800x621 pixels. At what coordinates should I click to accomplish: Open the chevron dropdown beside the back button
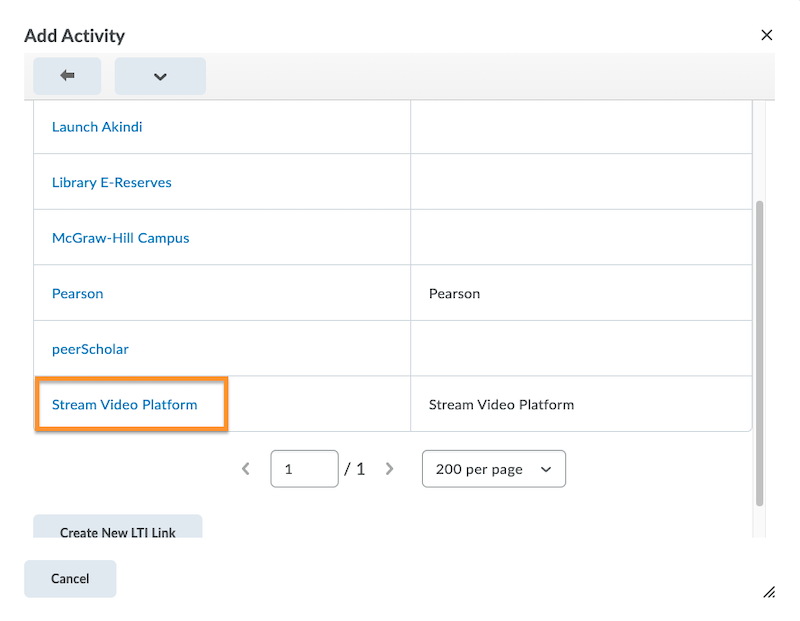coord(160,76)
